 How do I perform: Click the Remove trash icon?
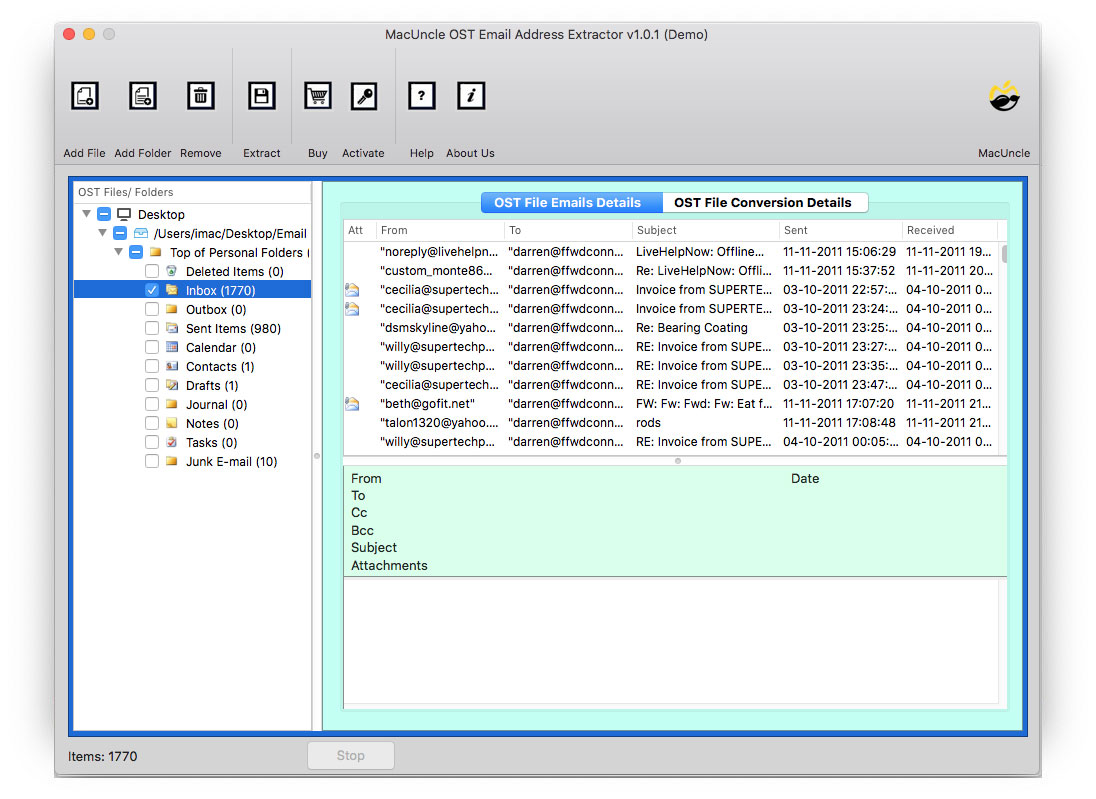tap(201, 96)
